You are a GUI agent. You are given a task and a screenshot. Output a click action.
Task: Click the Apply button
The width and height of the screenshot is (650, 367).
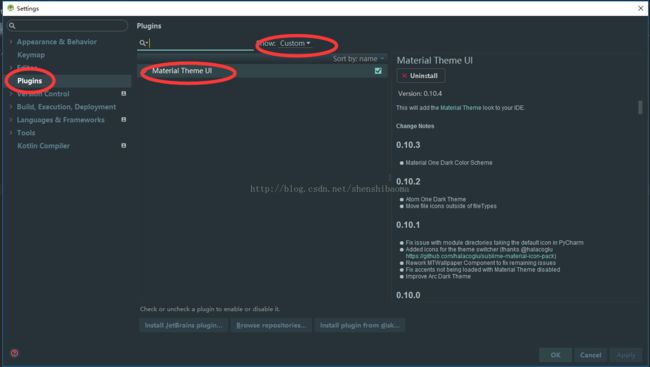[x=626, y=355]
